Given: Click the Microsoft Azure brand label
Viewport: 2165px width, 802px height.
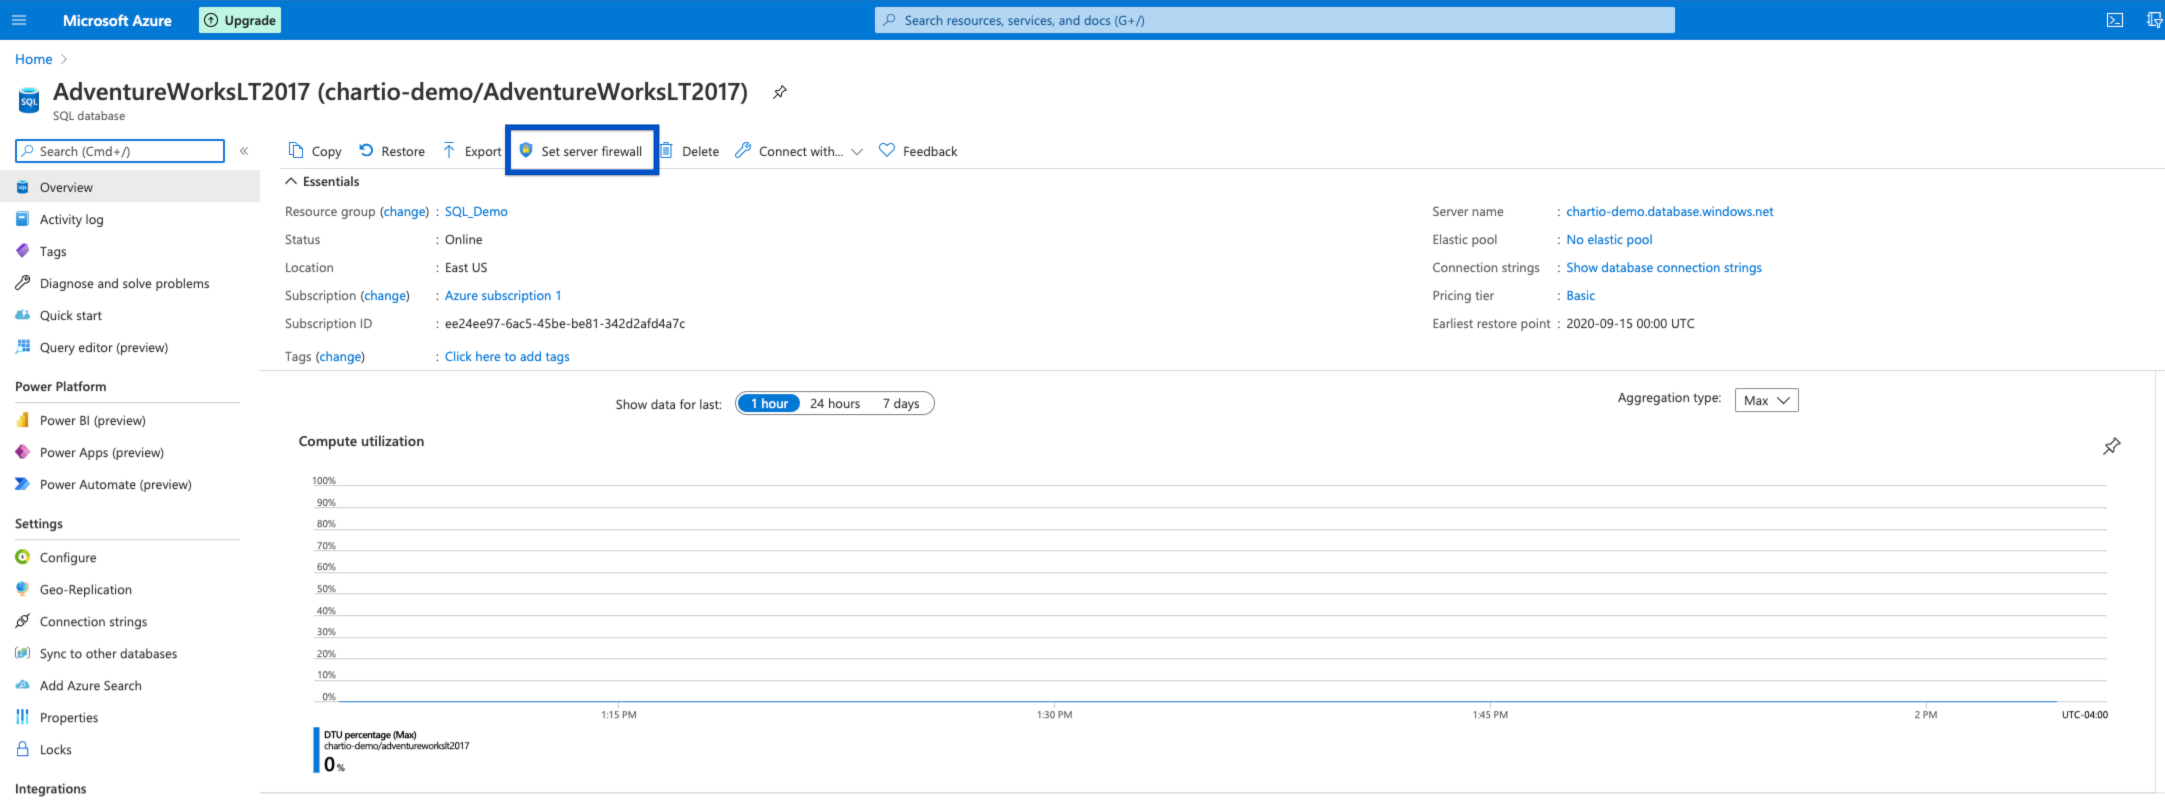Looking at the screenshot, I should 117,20.
